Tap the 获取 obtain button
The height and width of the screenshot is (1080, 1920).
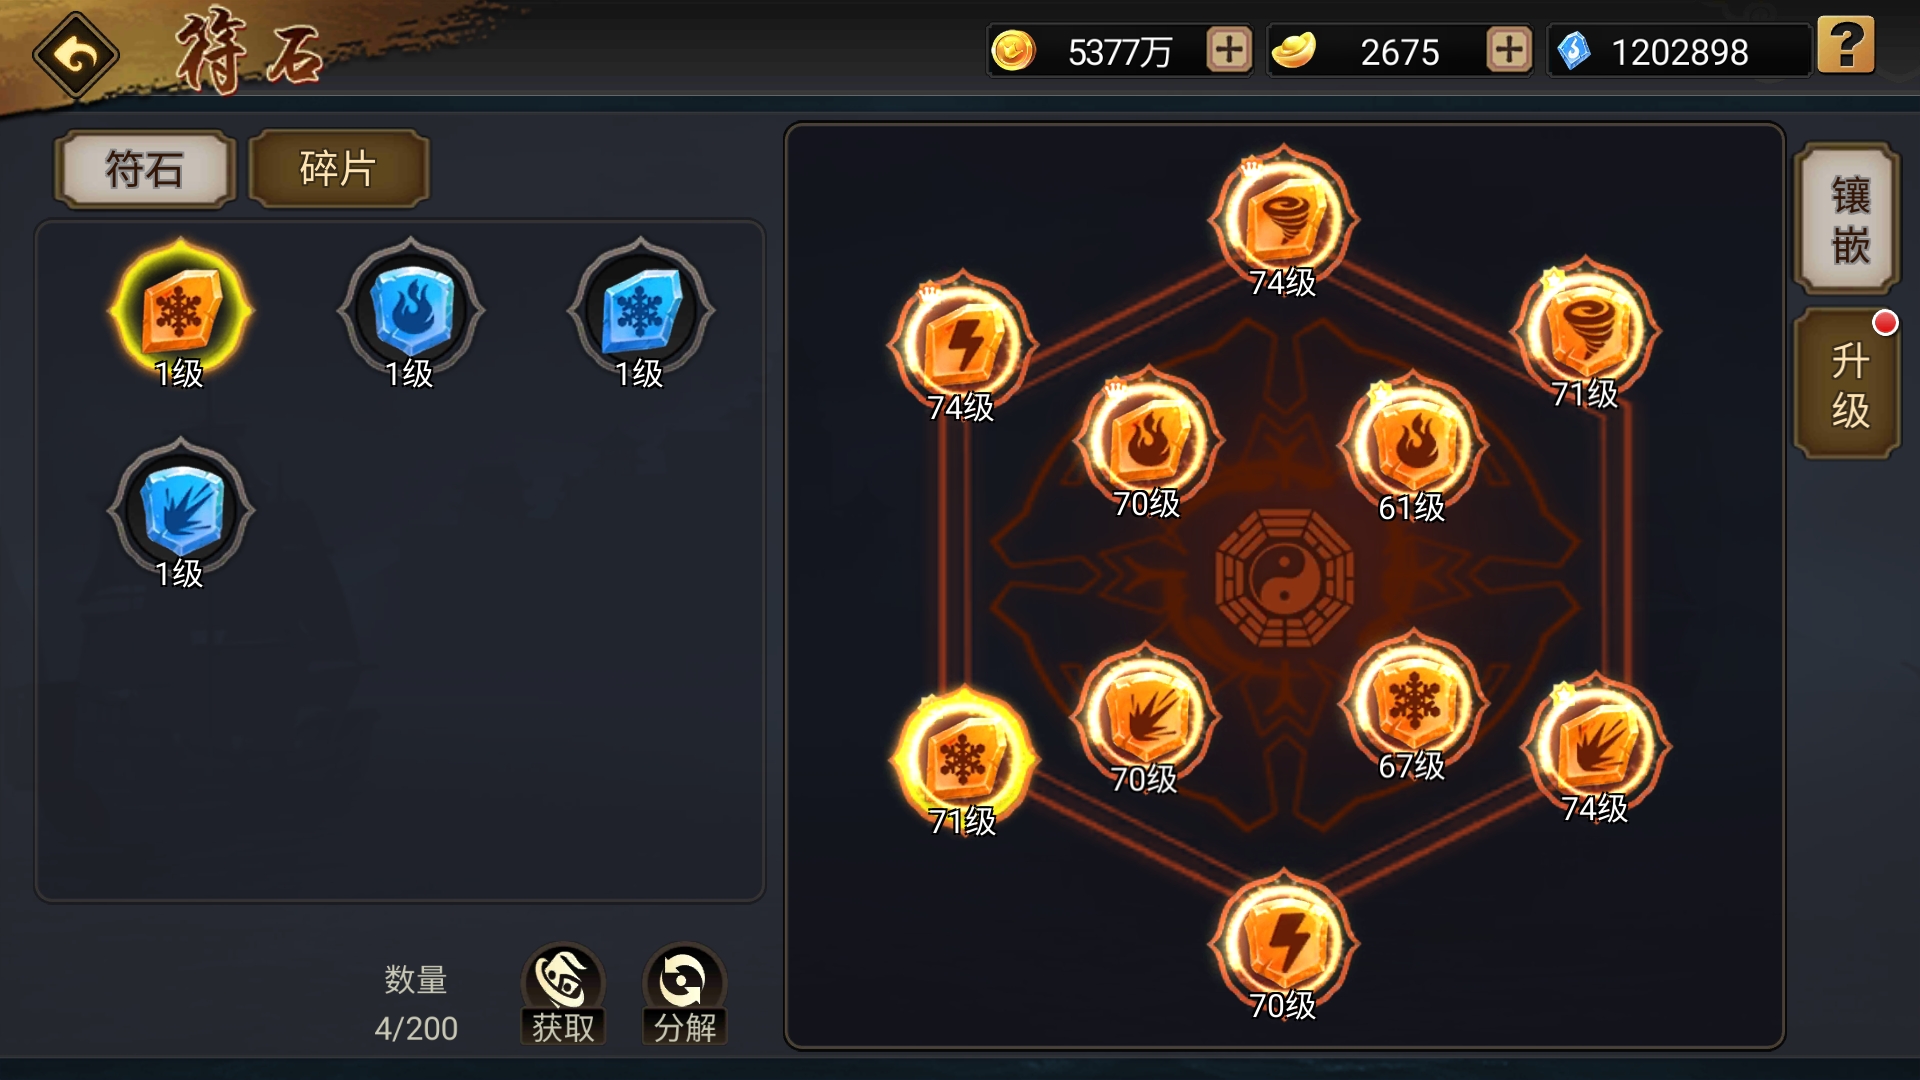[563, 994]
